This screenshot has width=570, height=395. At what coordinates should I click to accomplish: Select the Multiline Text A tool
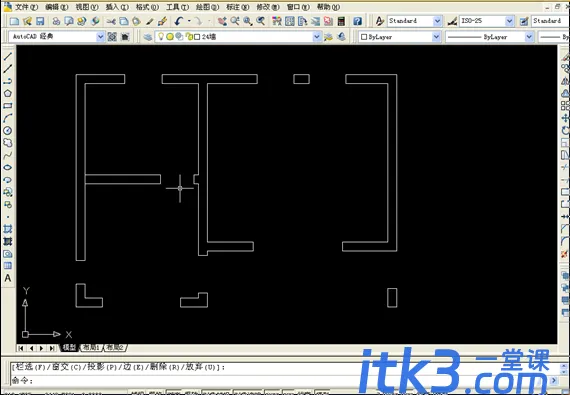pyautogui.click(x=8, y=278)
